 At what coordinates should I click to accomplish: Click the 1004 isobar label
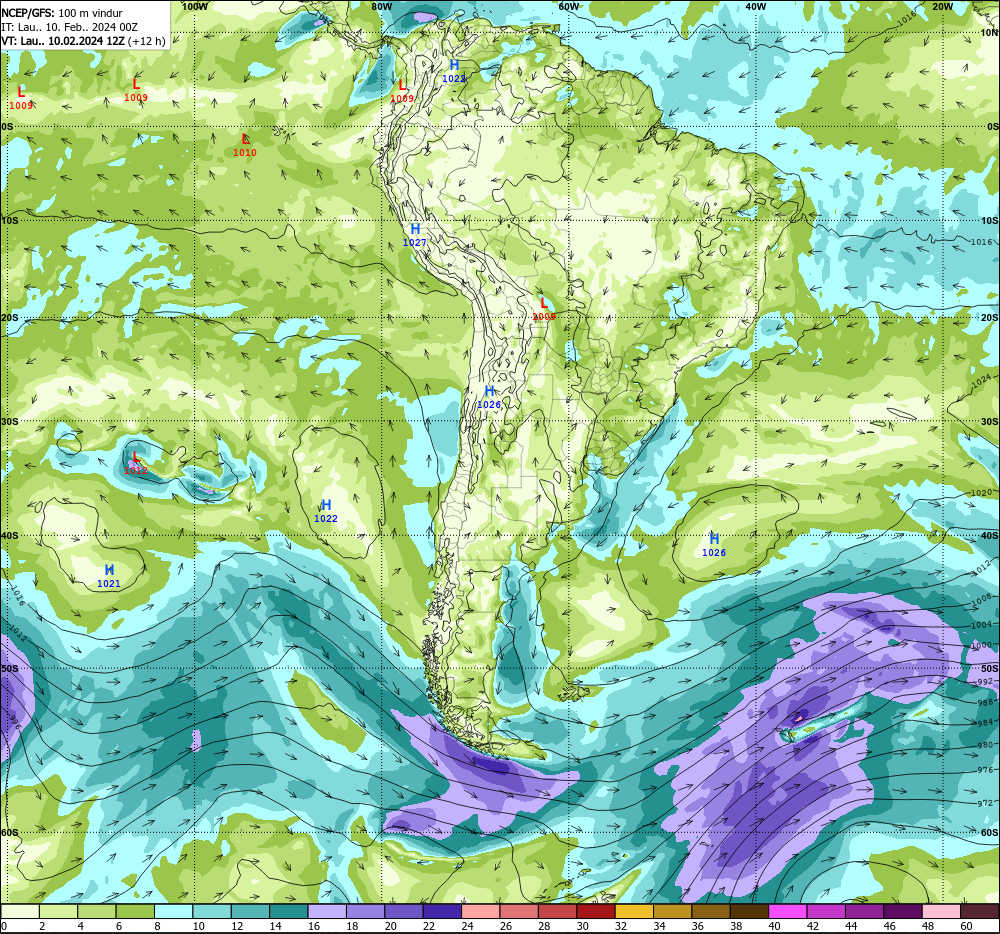(x=982, y=625)
